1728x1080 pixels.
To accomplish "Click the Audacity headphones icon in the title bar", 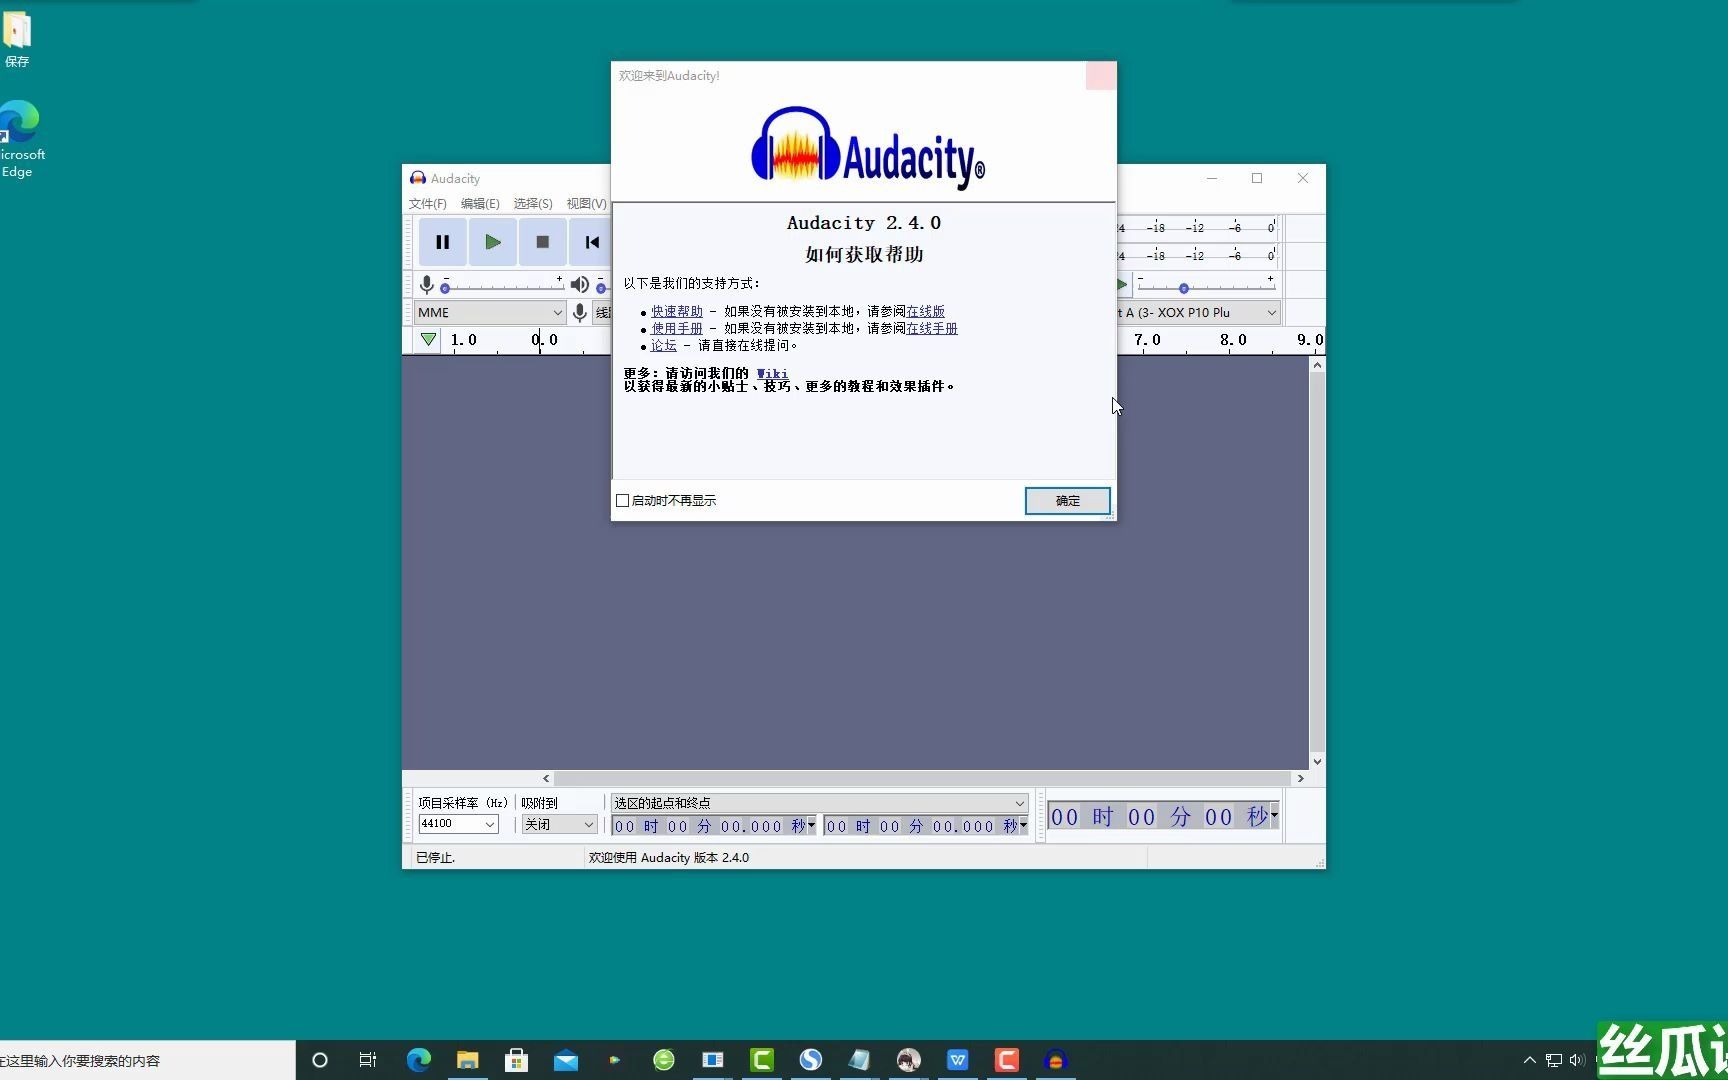I will click(418, 178).
